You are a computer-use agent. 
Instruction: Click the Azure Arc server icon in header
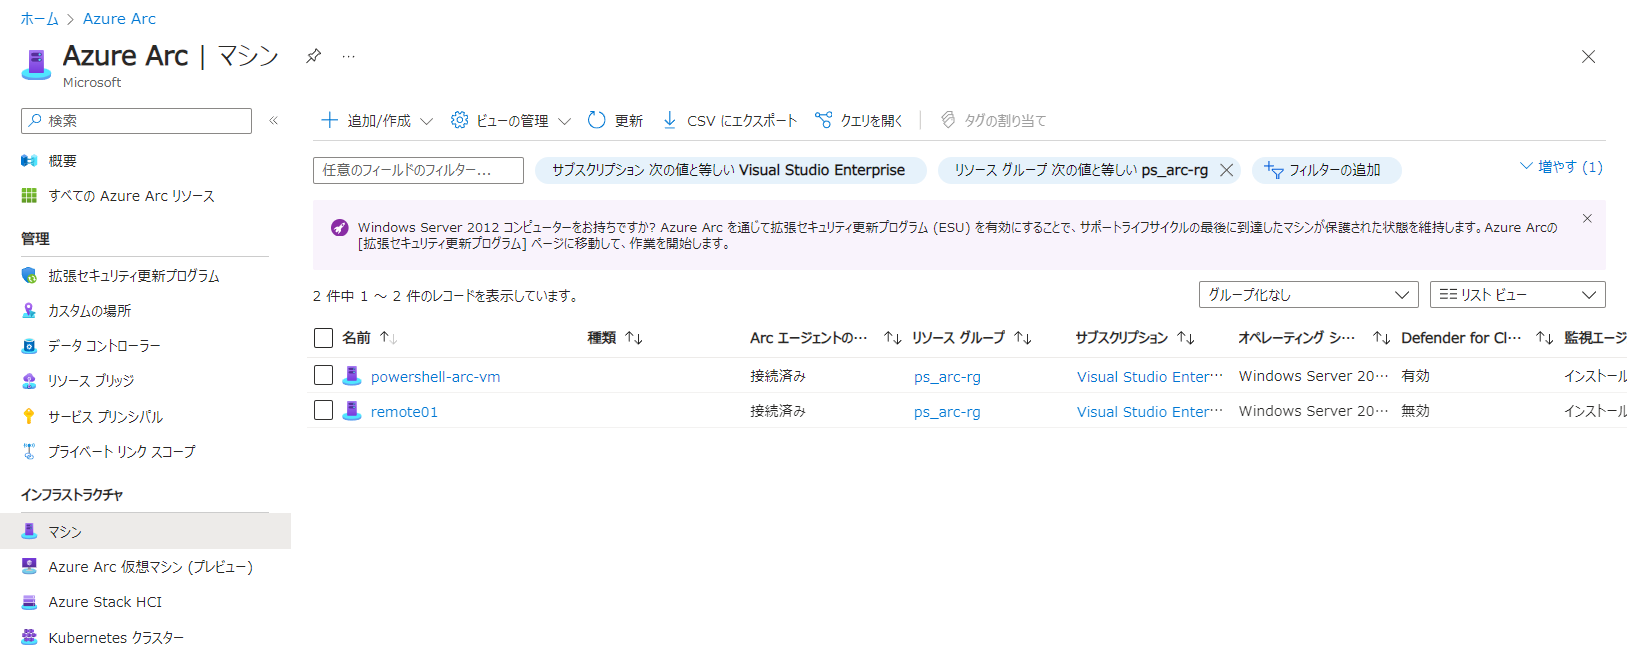pos(36,64)
